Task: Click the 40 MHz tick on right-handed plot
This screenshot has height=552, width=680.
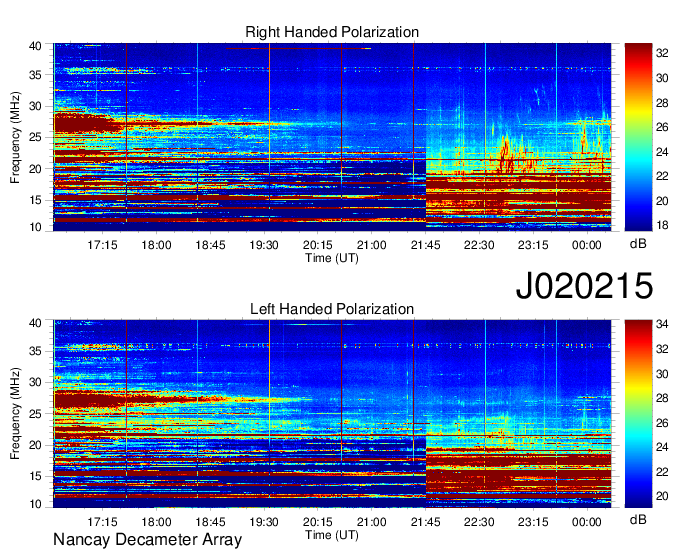Action: click(35, 46)
